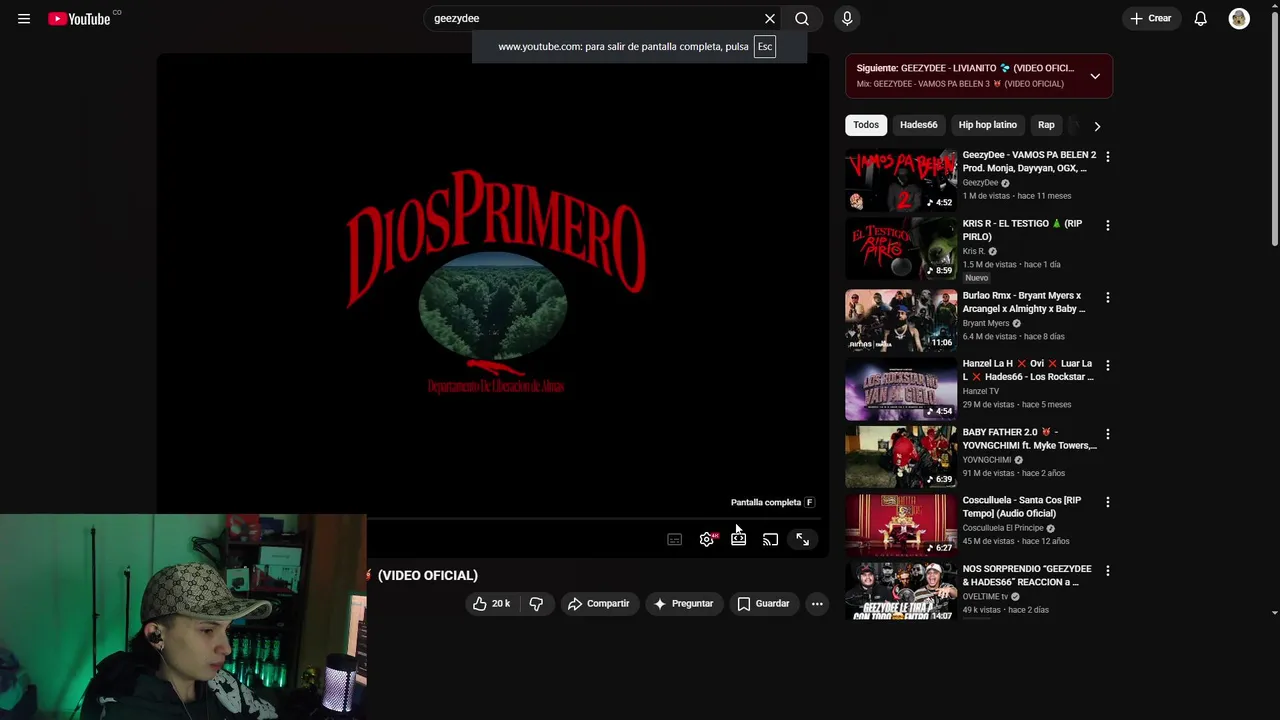Open NOS SORPRENDIO GEEZYDEE reaction video
The height and width of the screenshot is (720, 1280).
(1027, 575)
